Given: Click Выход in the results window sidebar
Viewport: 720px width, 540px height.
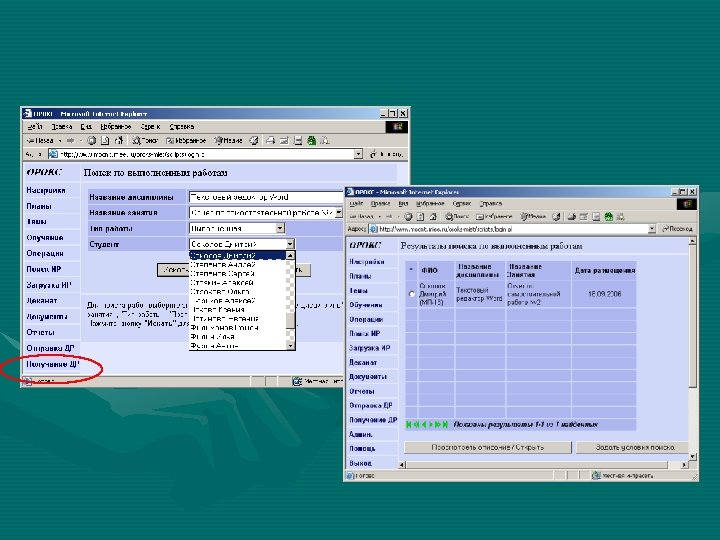Looking at the screenshot, I should tap(360, 463).
